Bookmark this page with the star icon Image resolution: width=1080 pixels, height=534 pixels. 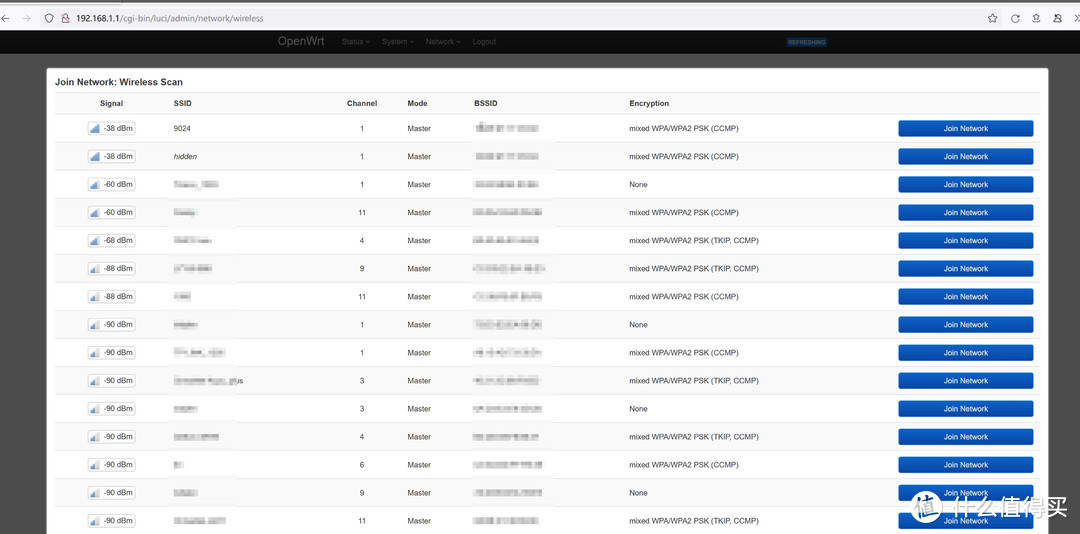[x=992, y=18]
